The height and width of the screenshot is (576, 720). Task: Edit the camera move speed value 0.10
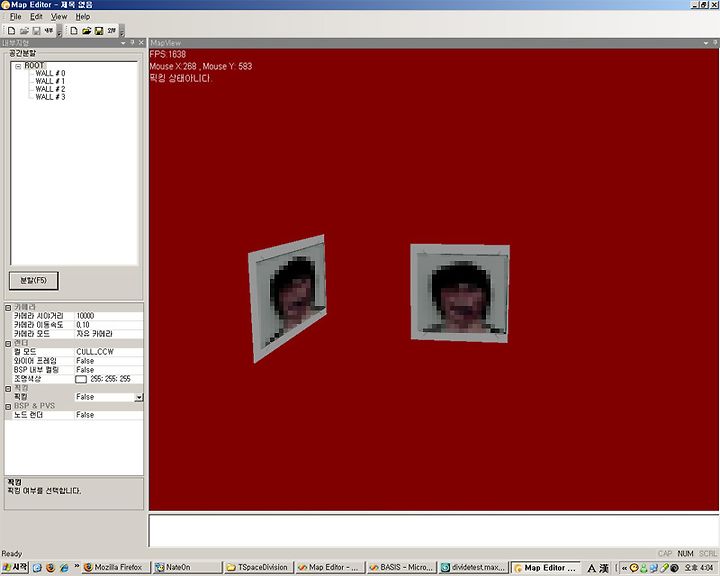(x=108, y=325)
